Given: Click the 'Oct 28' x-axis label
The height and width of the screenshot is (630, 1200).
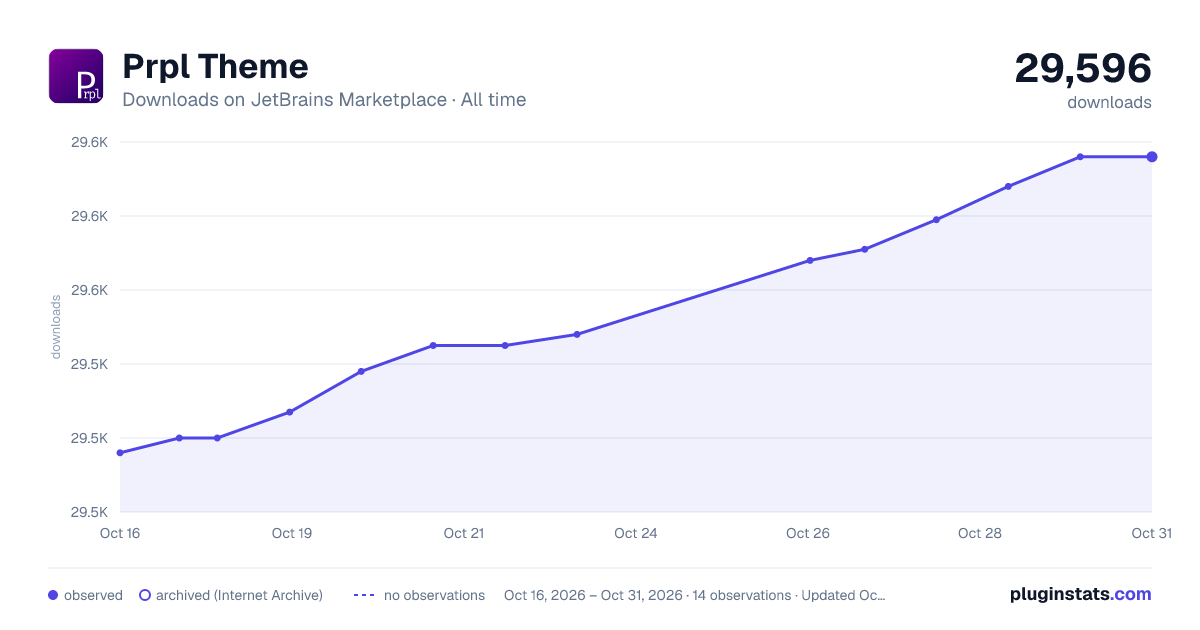Looking at the screenshot, I should [x=980, y=533].
